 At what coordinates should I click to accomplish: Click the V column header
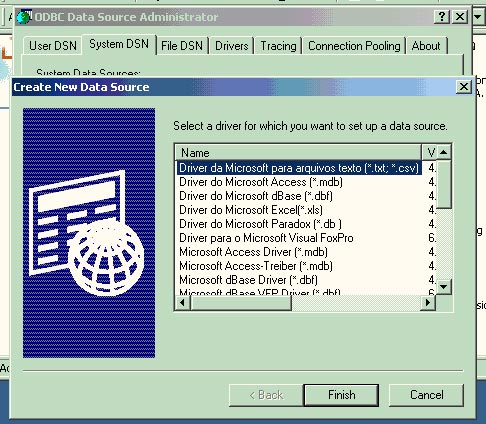[x=429, y=153]
